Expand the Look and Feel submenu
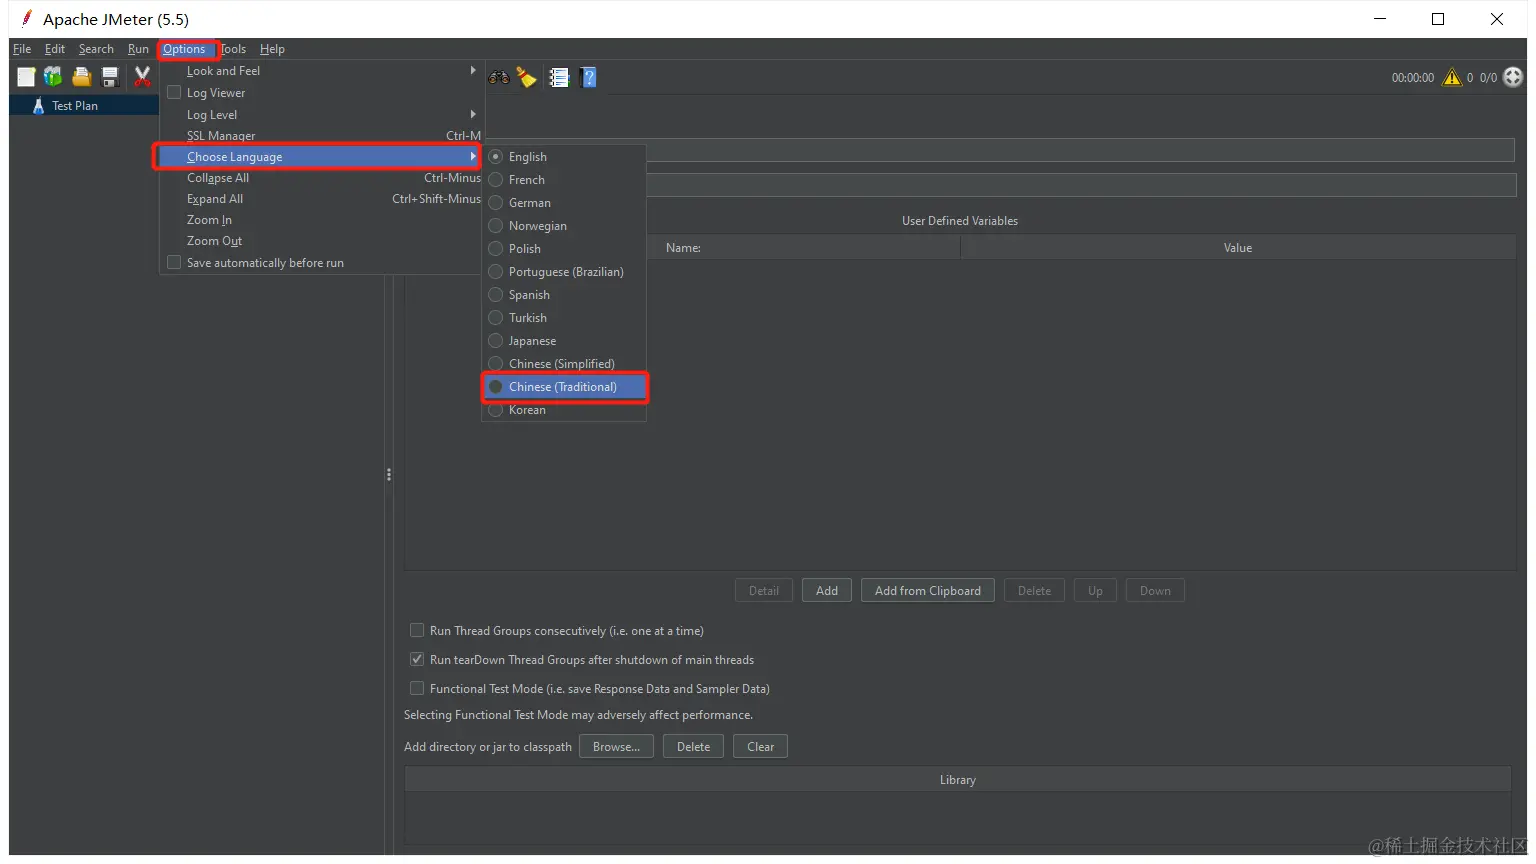 [x=321, y=71]
